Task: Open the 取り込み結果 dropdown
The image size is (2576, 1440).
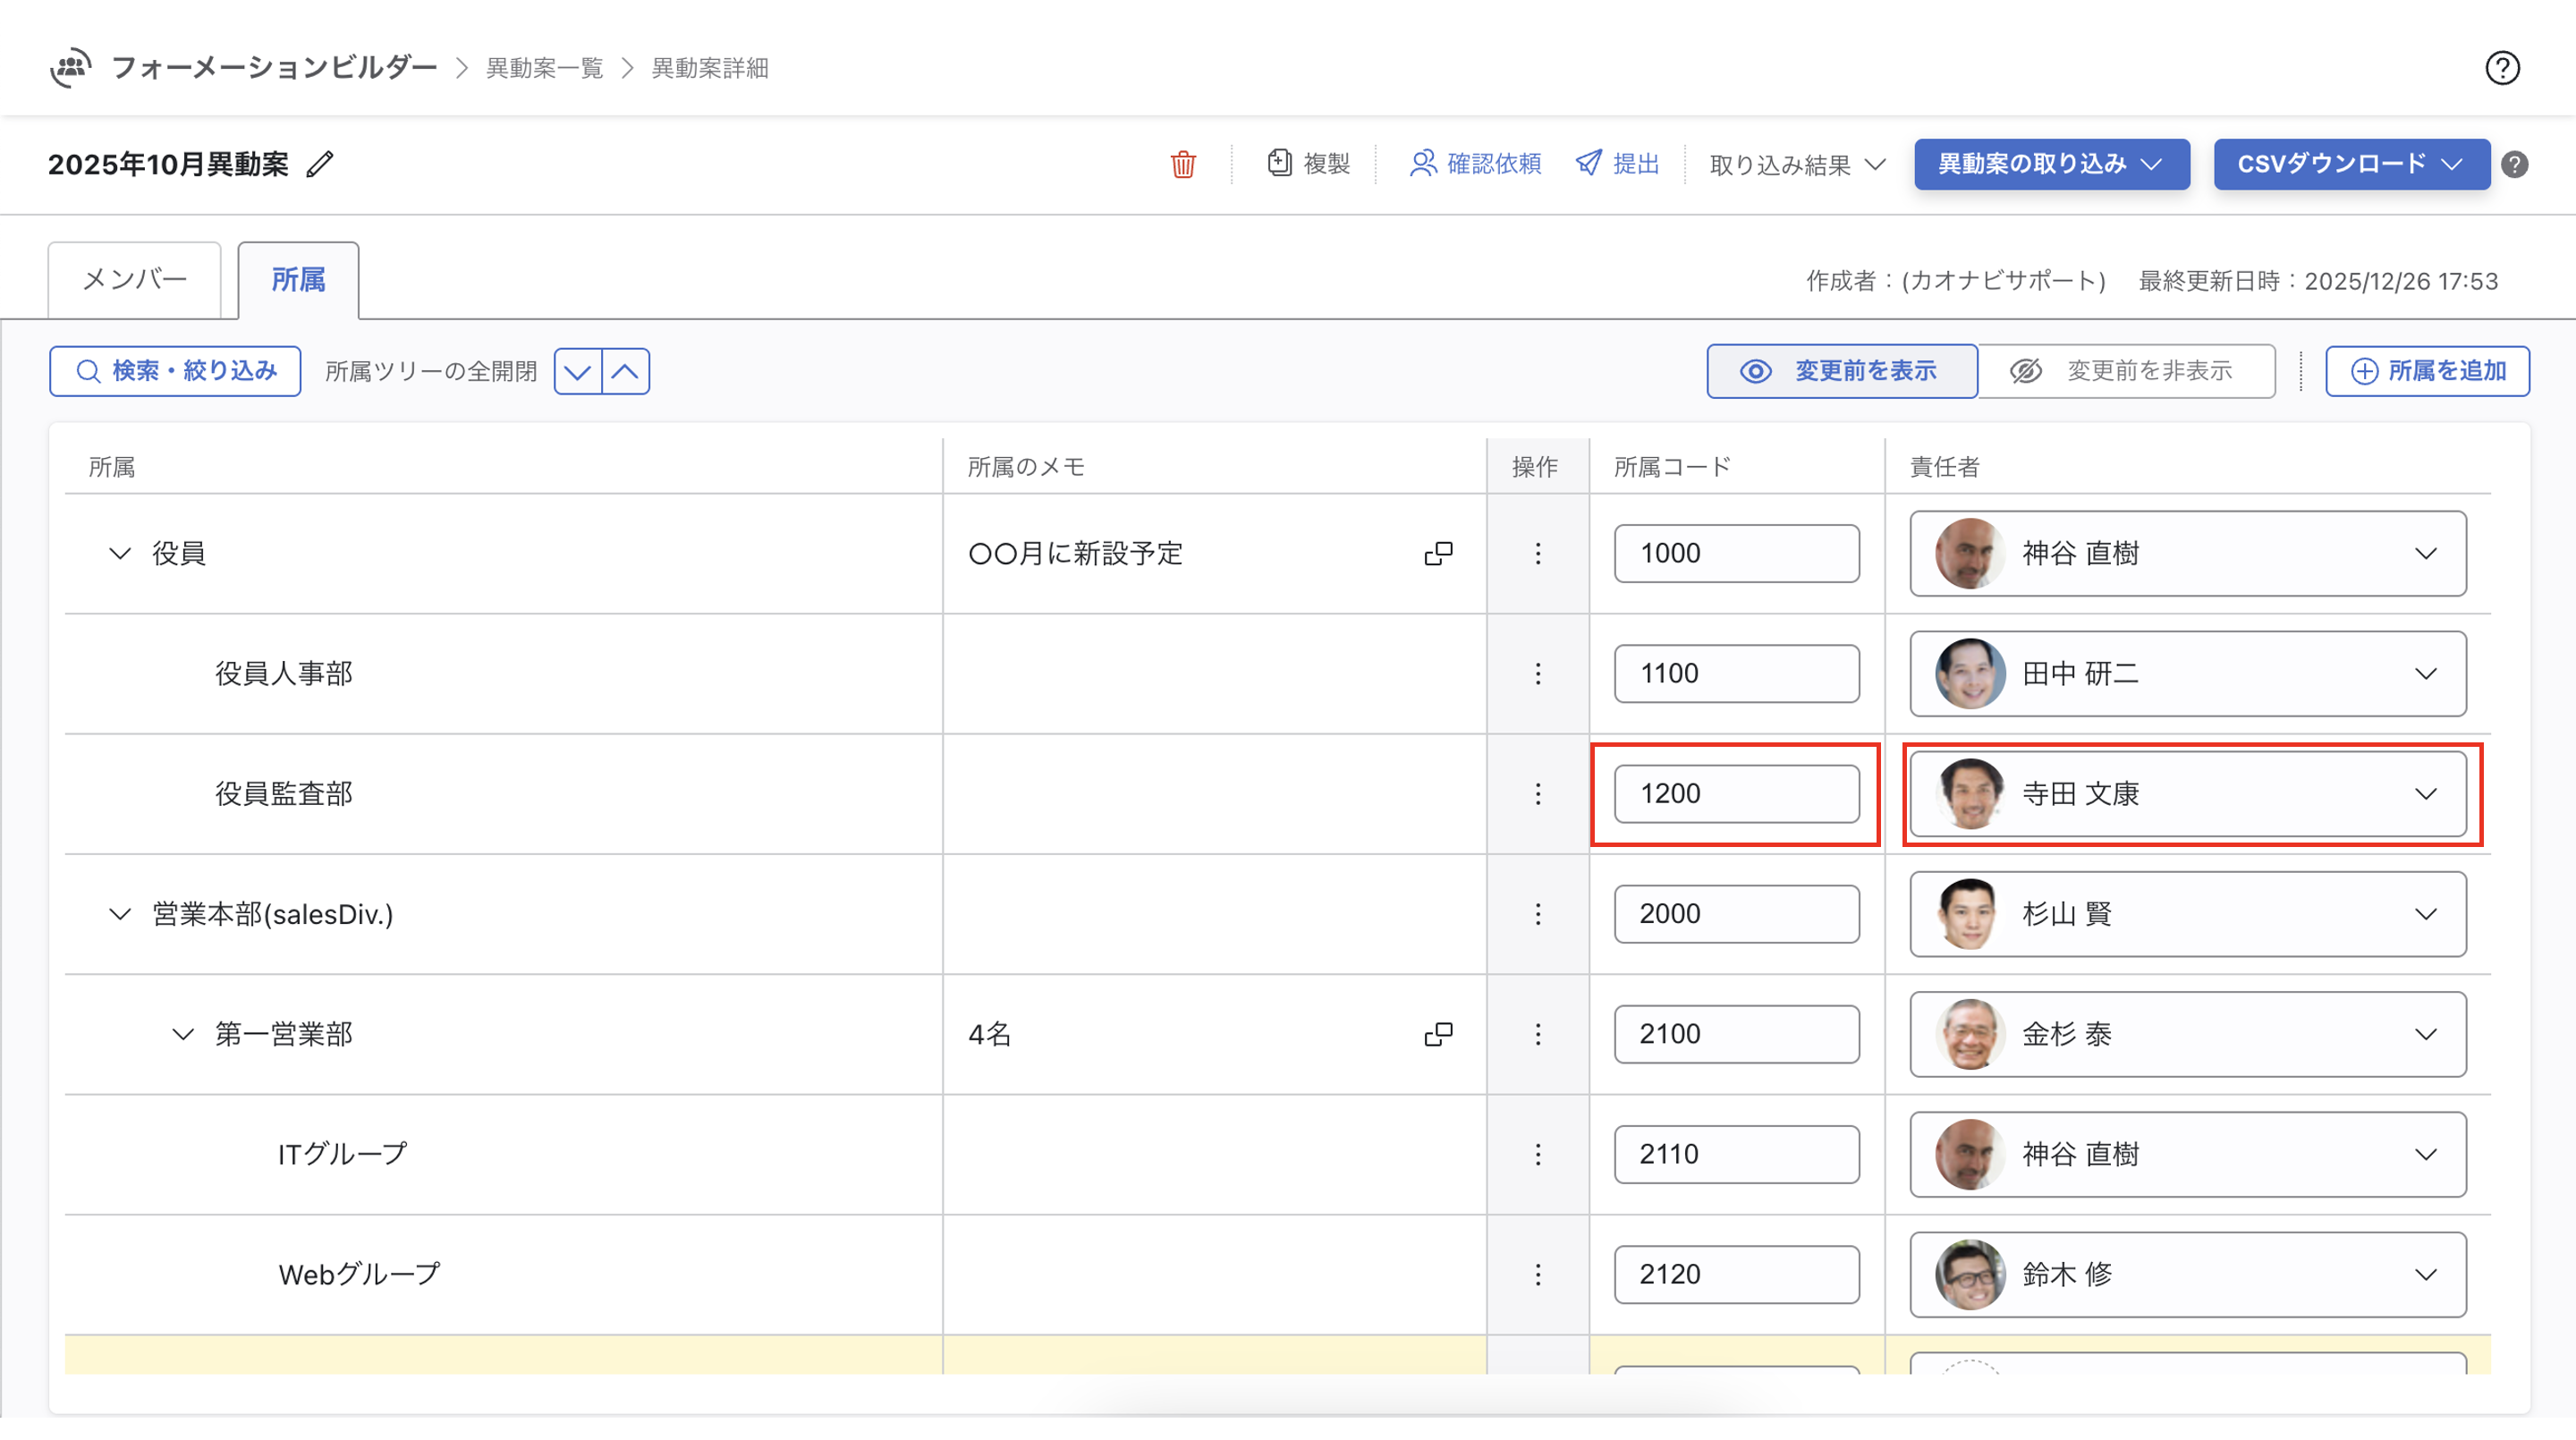Action: point(1797,164)
